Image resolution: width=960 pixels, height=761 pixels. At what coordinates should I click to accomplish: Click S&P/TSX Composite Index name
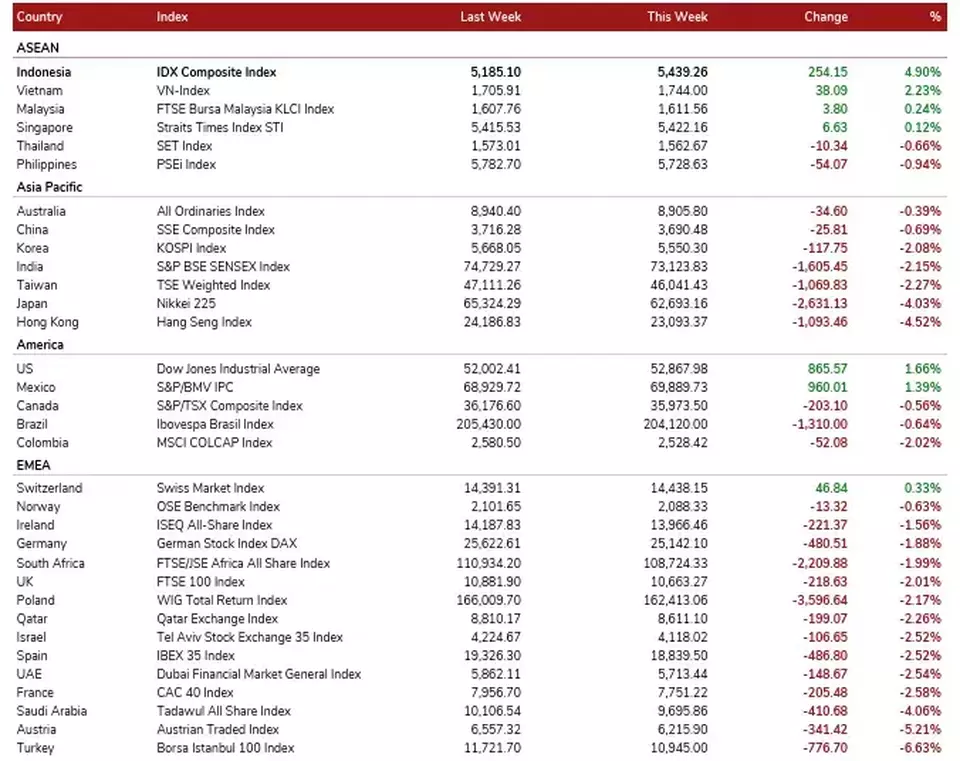tap(230, 405)
